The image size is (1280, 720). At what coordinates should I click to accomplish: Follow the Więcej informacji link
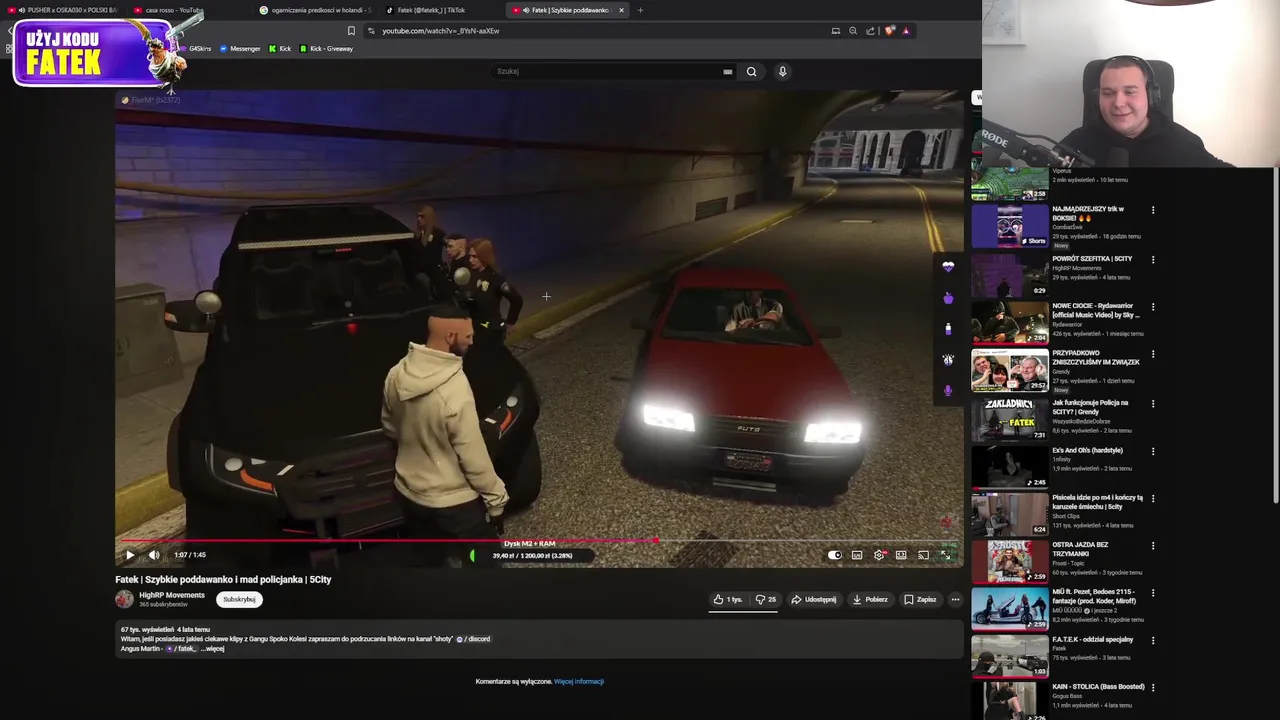point(579,682)
